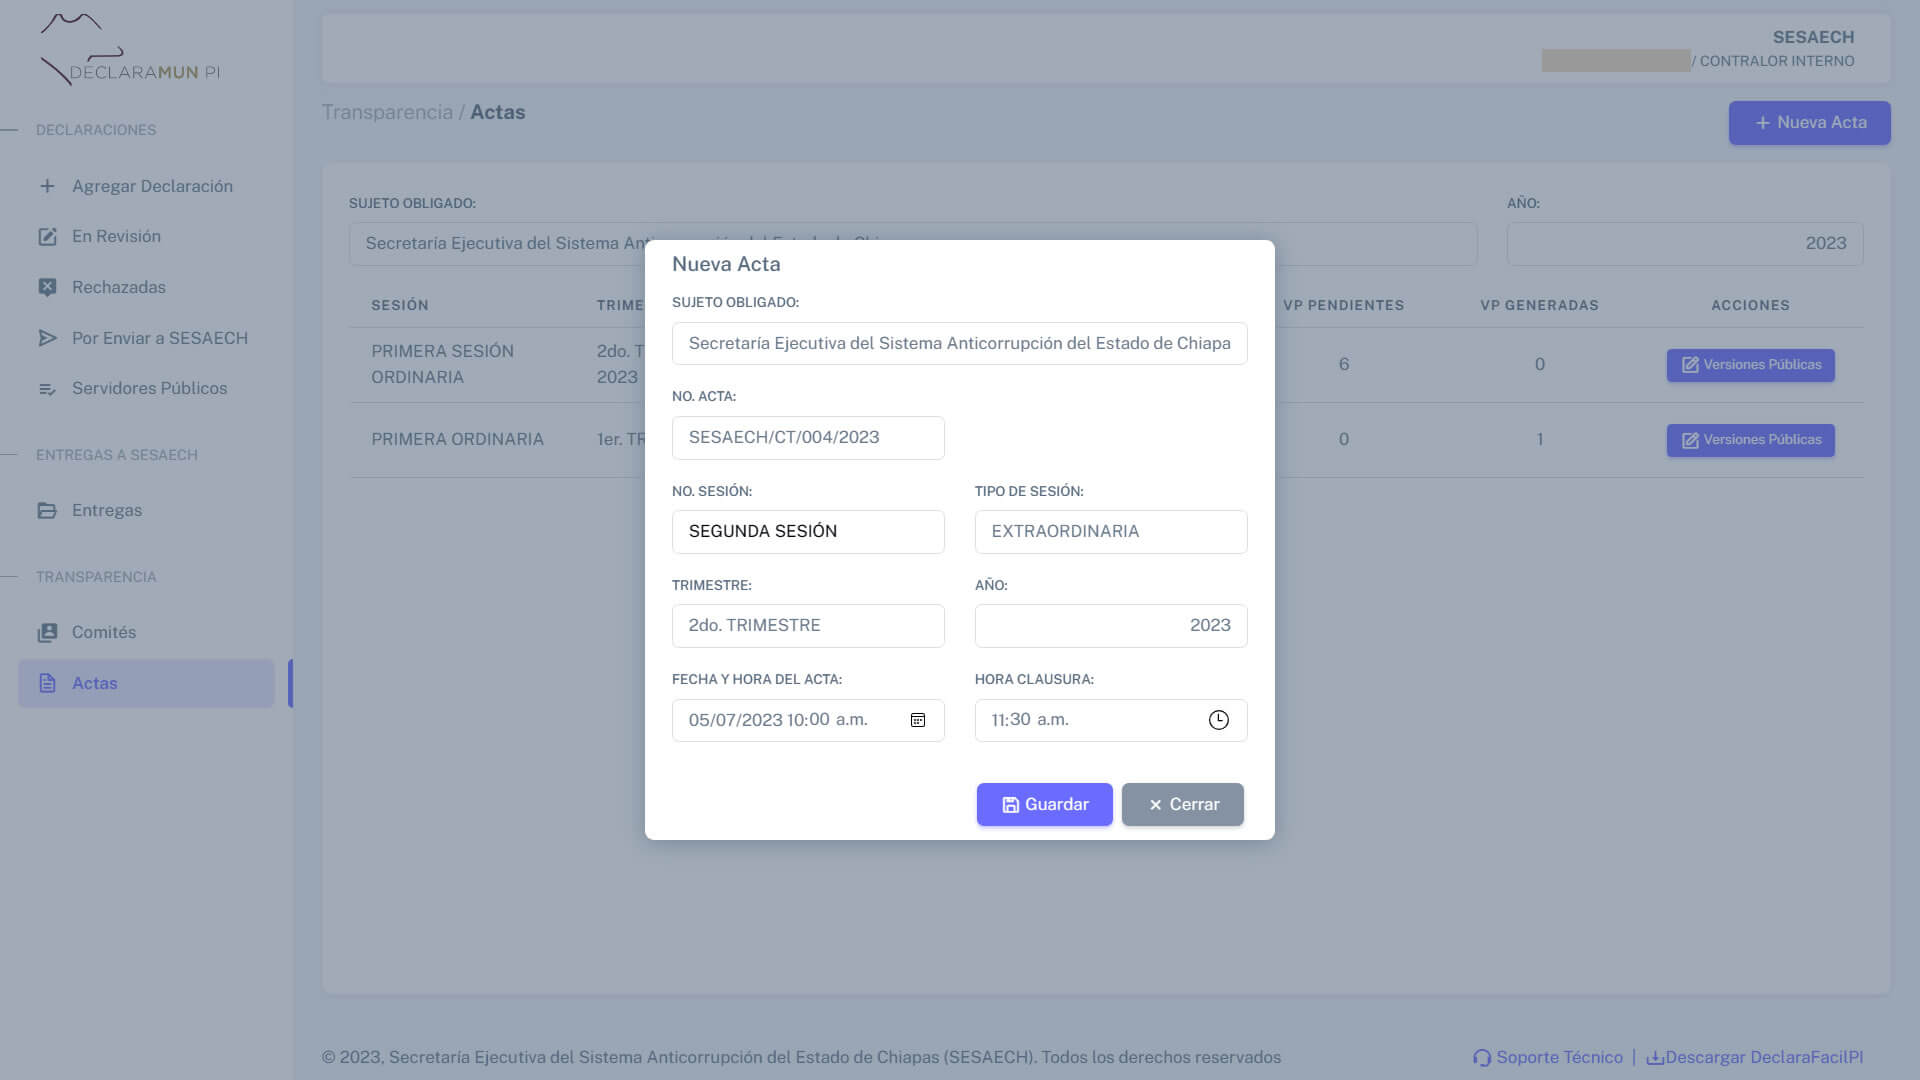This screenshot has width=1920, height=1080.
Task: Open the calendar picker icon in date field
Action: [x=917, y=720]
